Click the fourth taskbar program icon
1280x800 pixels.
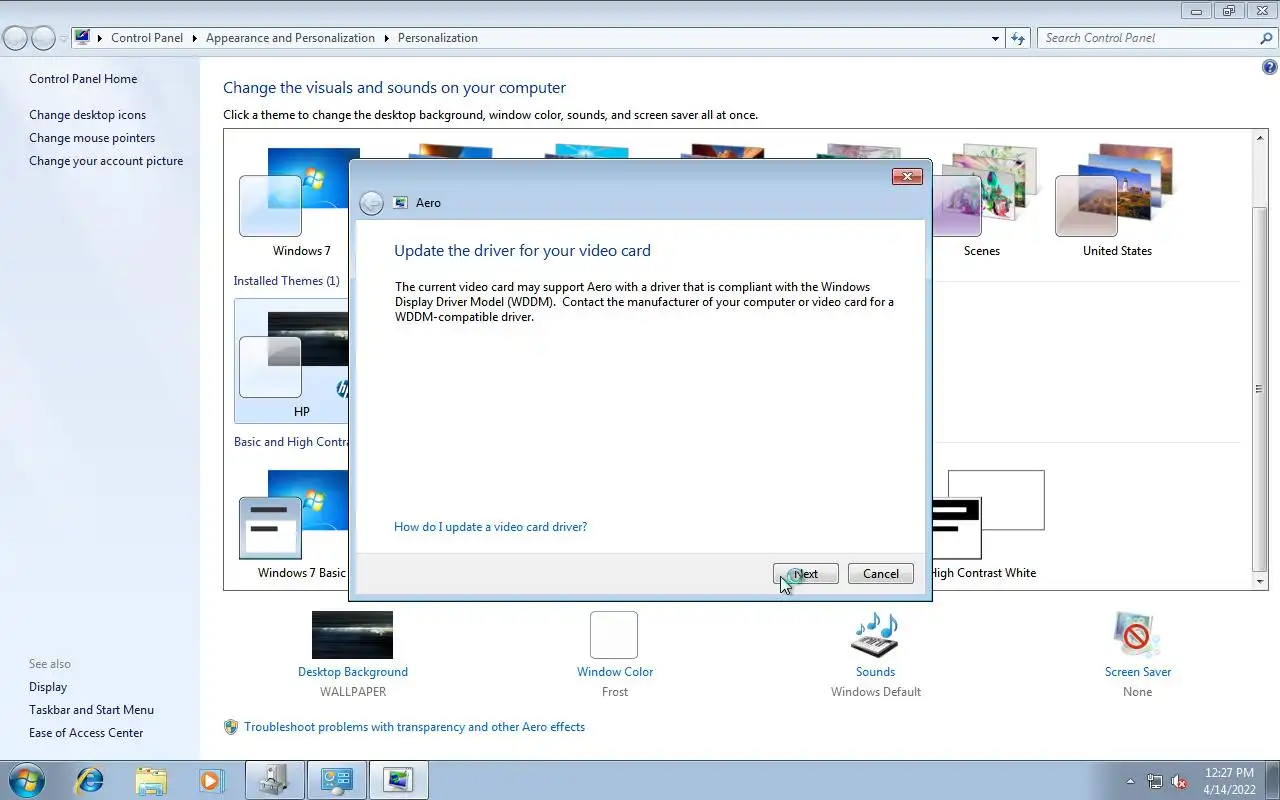pyautogui.click(x=274, y=780)
